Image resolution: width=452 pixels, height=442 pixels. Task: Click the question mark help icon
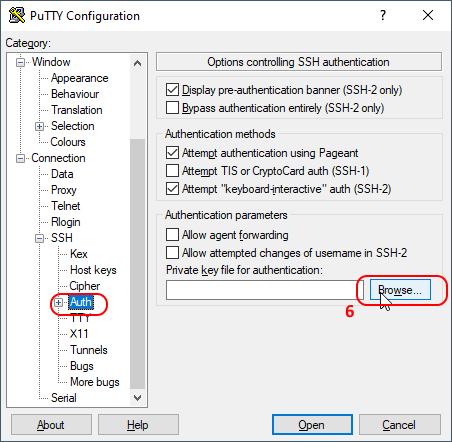pos(383,15)
